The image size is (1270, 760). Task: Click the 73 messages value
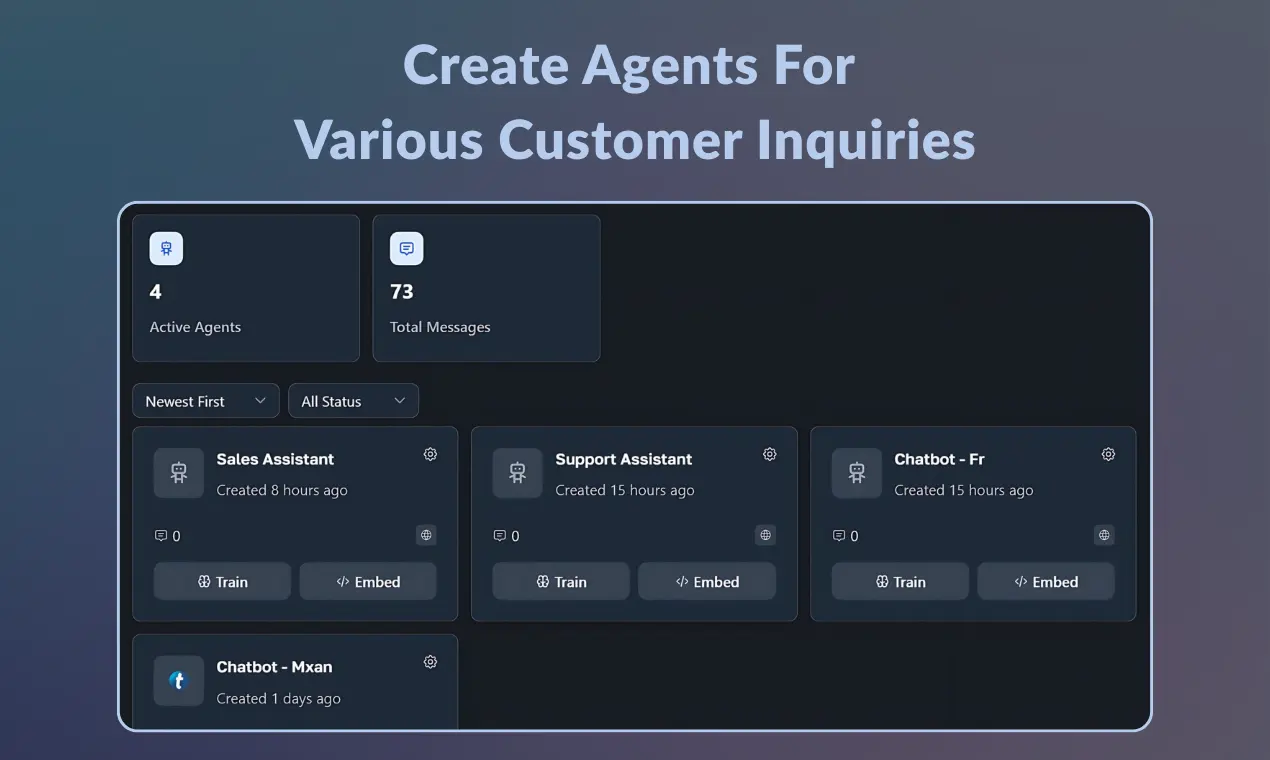click(x=402, y=292)
